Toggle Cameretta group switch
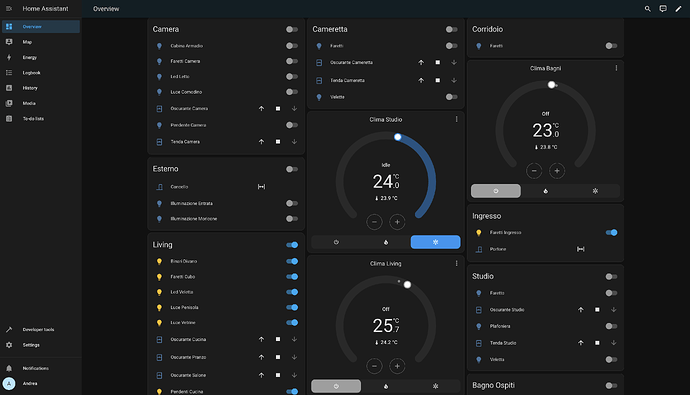This screenshot has height=395, width=690. (x=451, y=29)
